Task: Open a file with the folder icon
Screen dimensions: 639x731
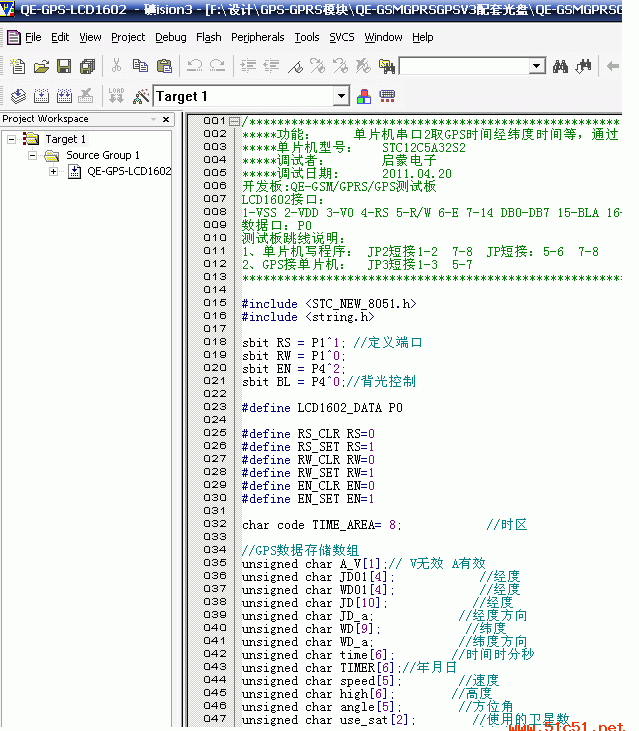Action: tap(41, 67)
